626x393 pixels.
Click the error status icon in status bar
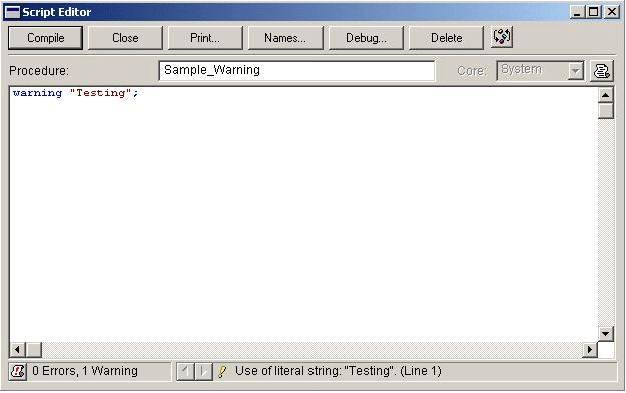pos(18,371)
